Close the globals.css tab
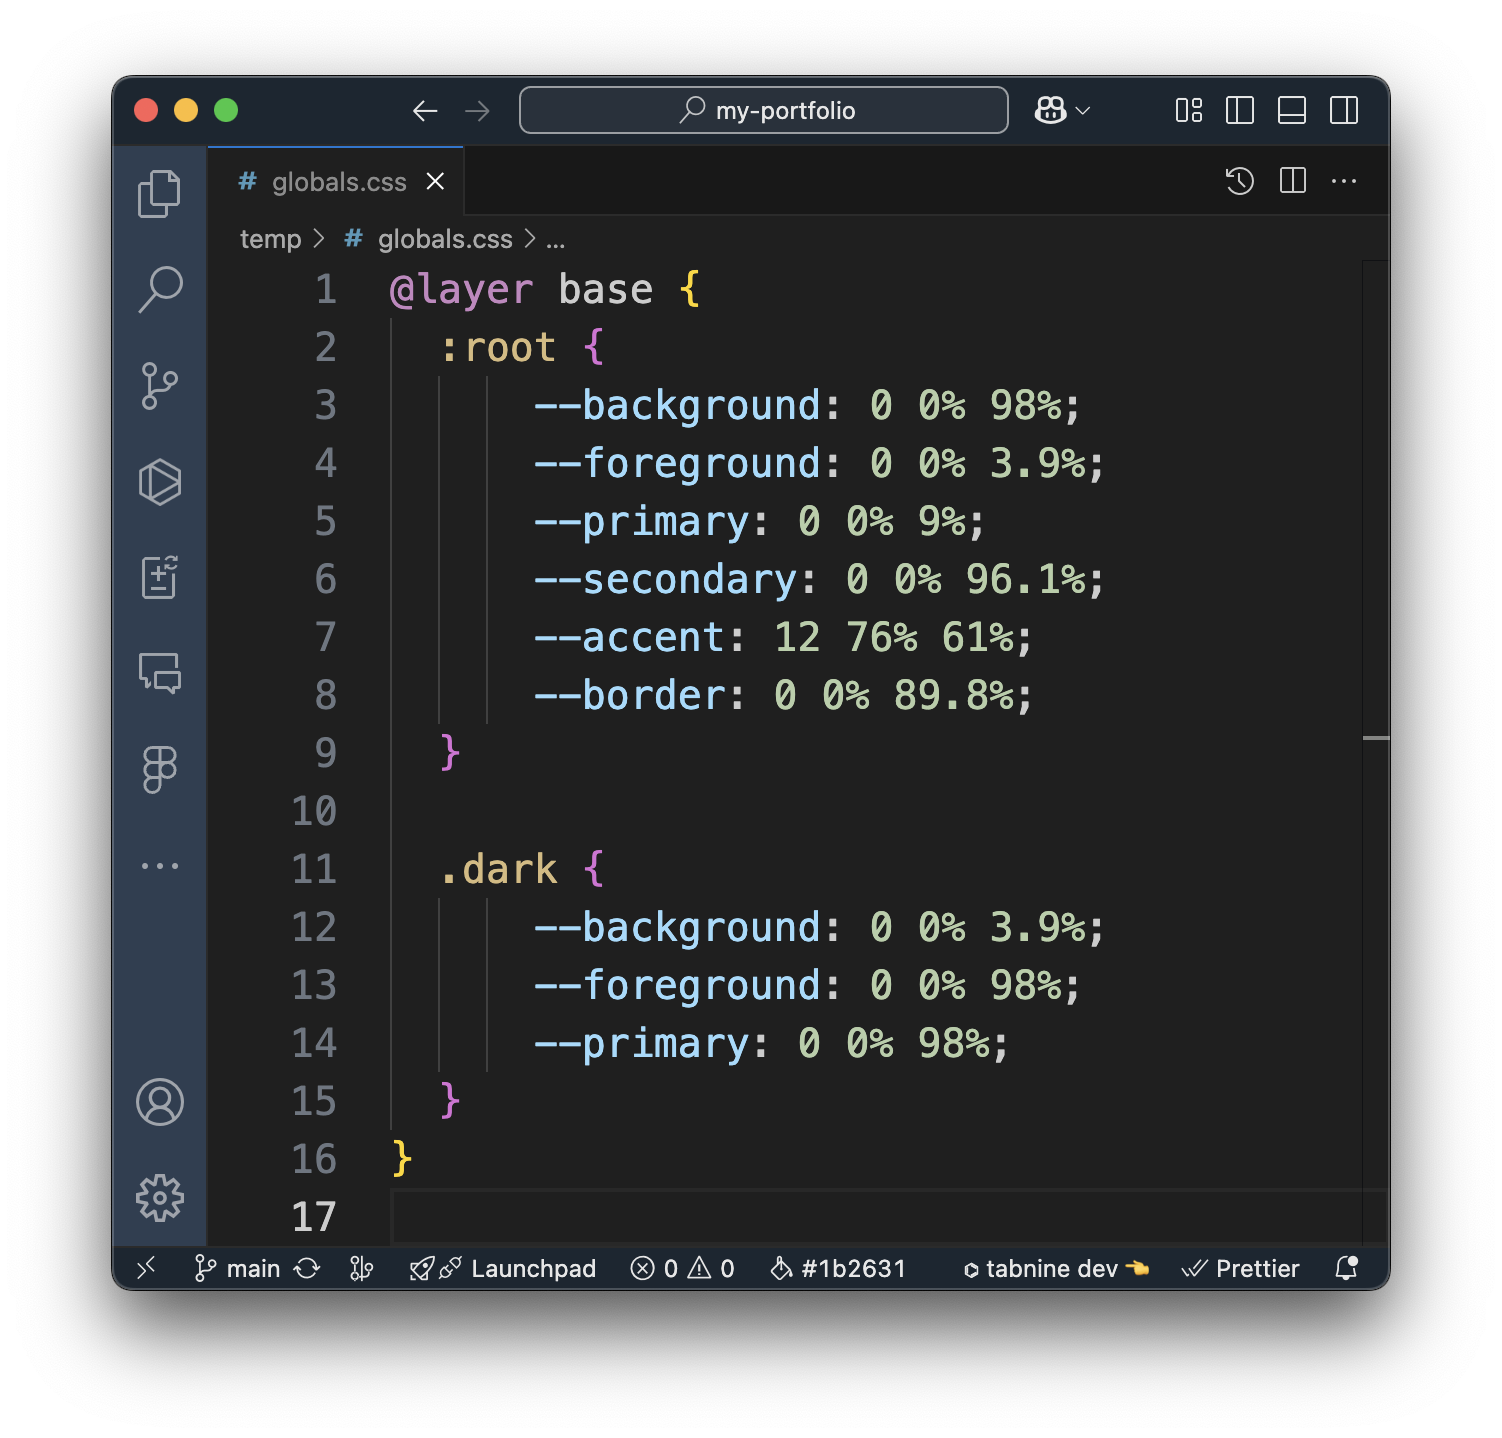Viewport: 1502px width, 1438px height. click(x=435, y=181)
